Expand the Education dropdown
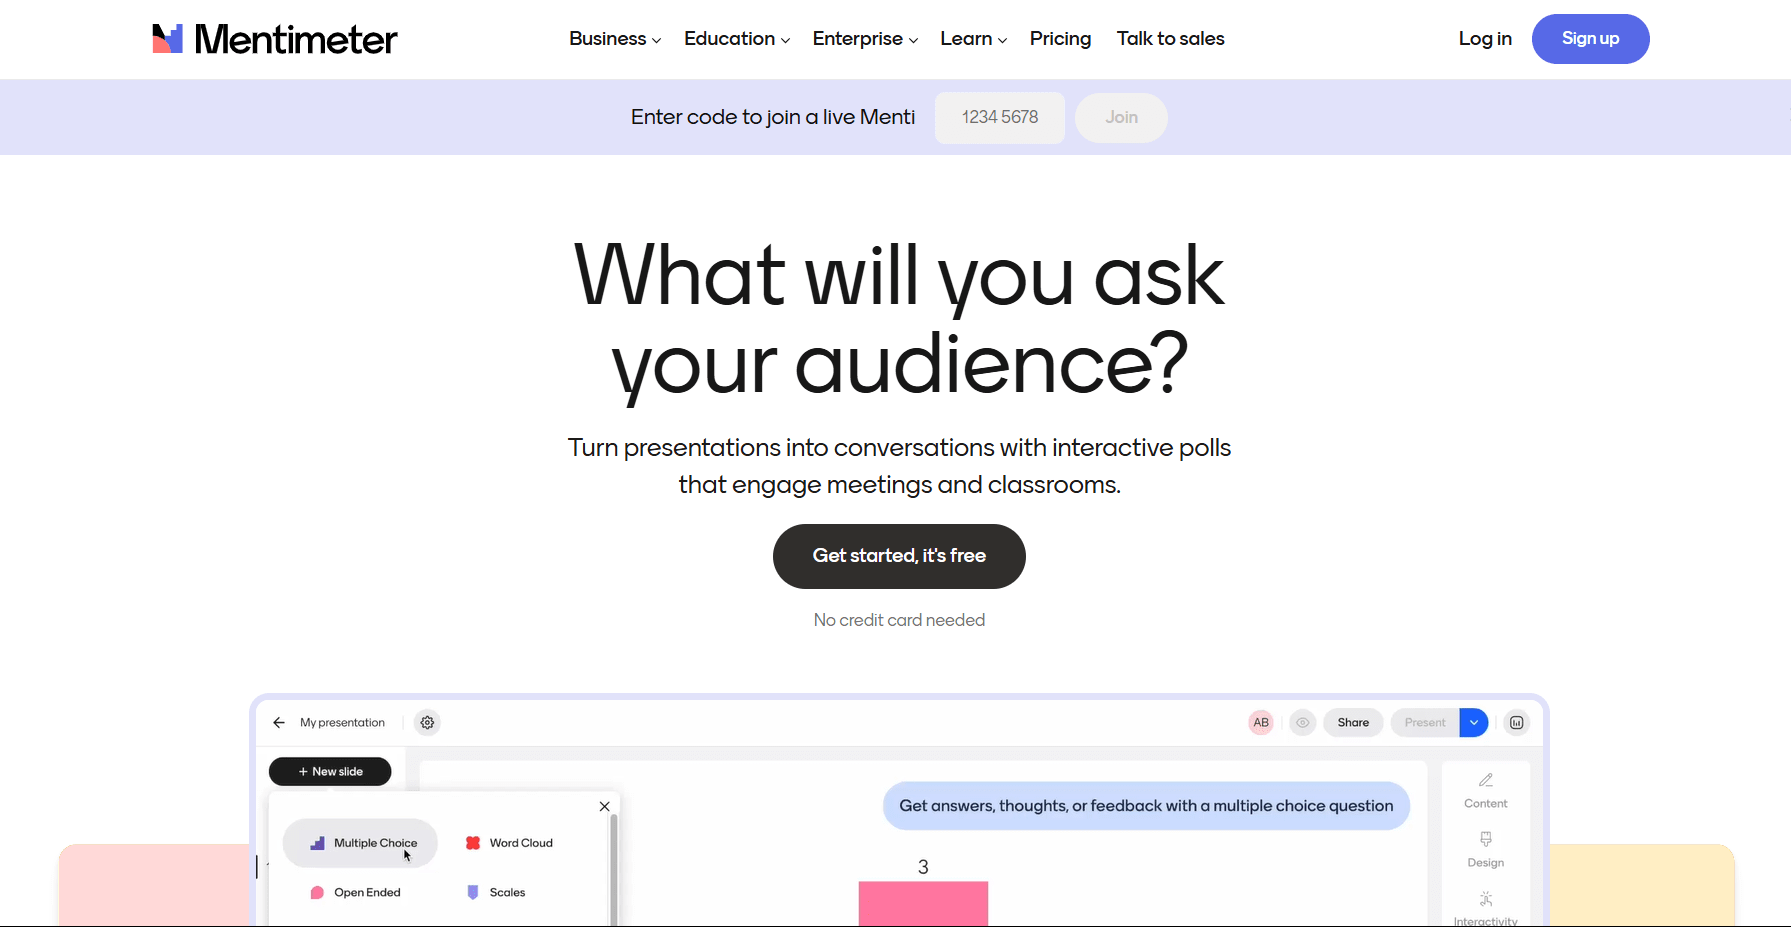 pyautogui.click(x=736, y=39)
